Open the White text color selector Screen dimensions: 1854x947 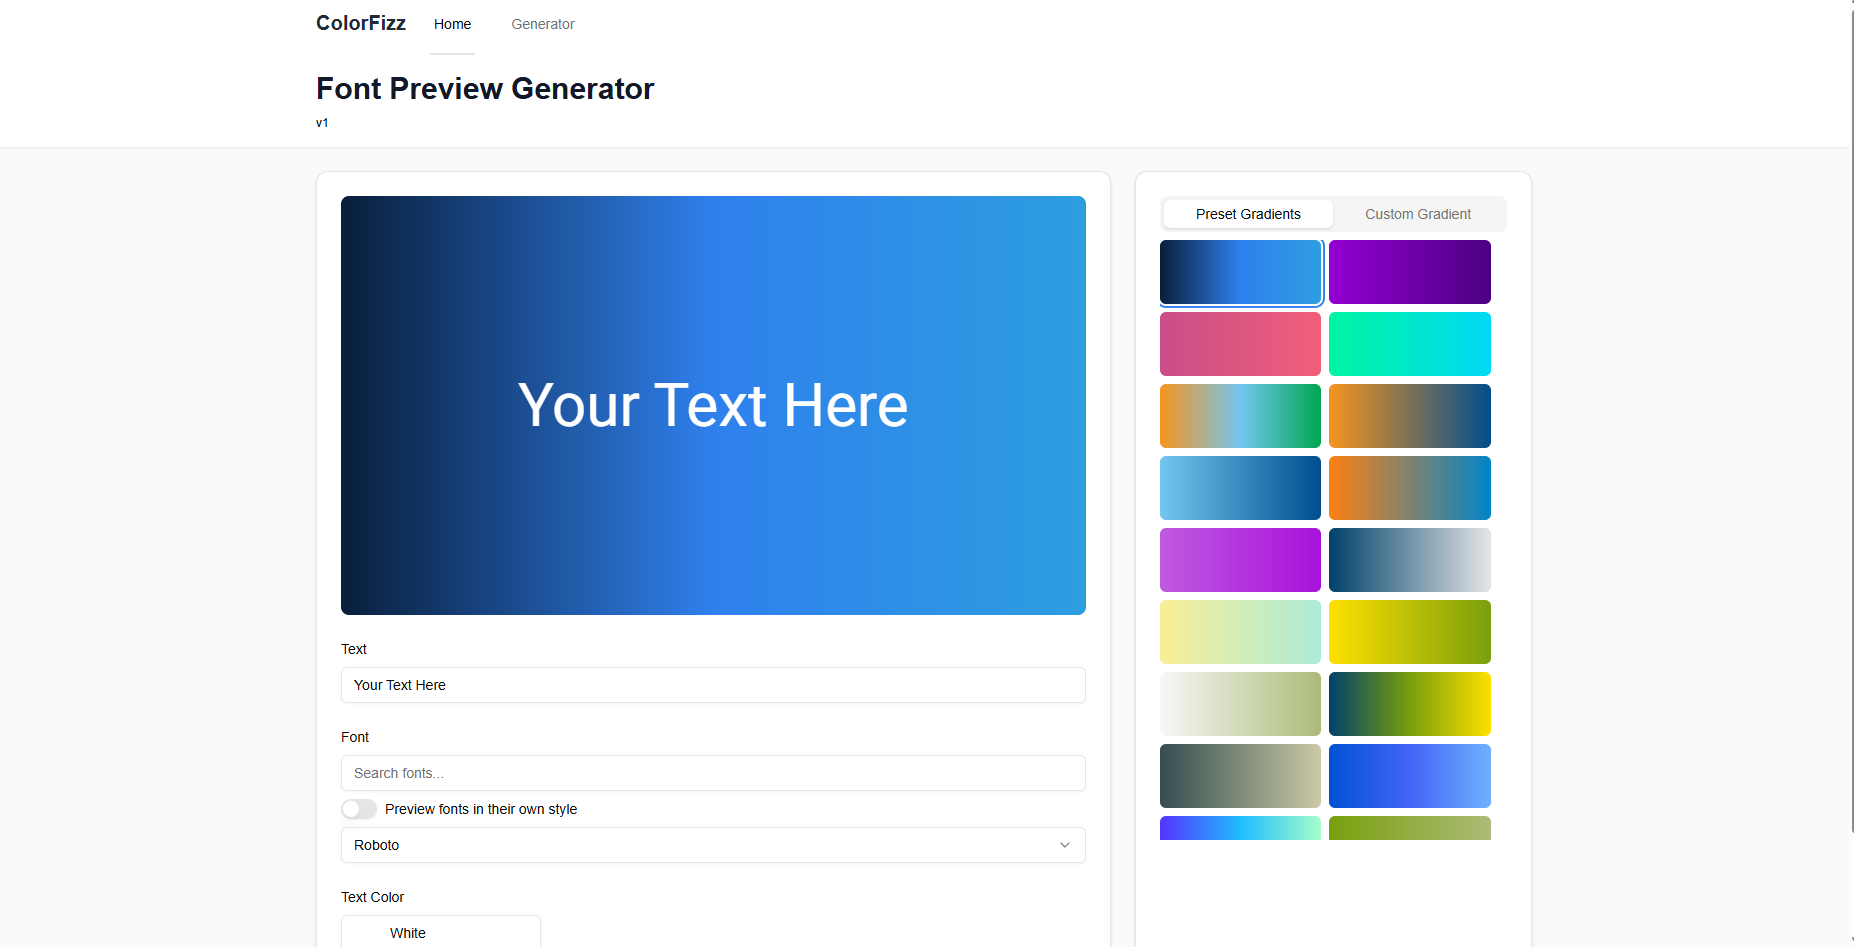pos(440,932)
